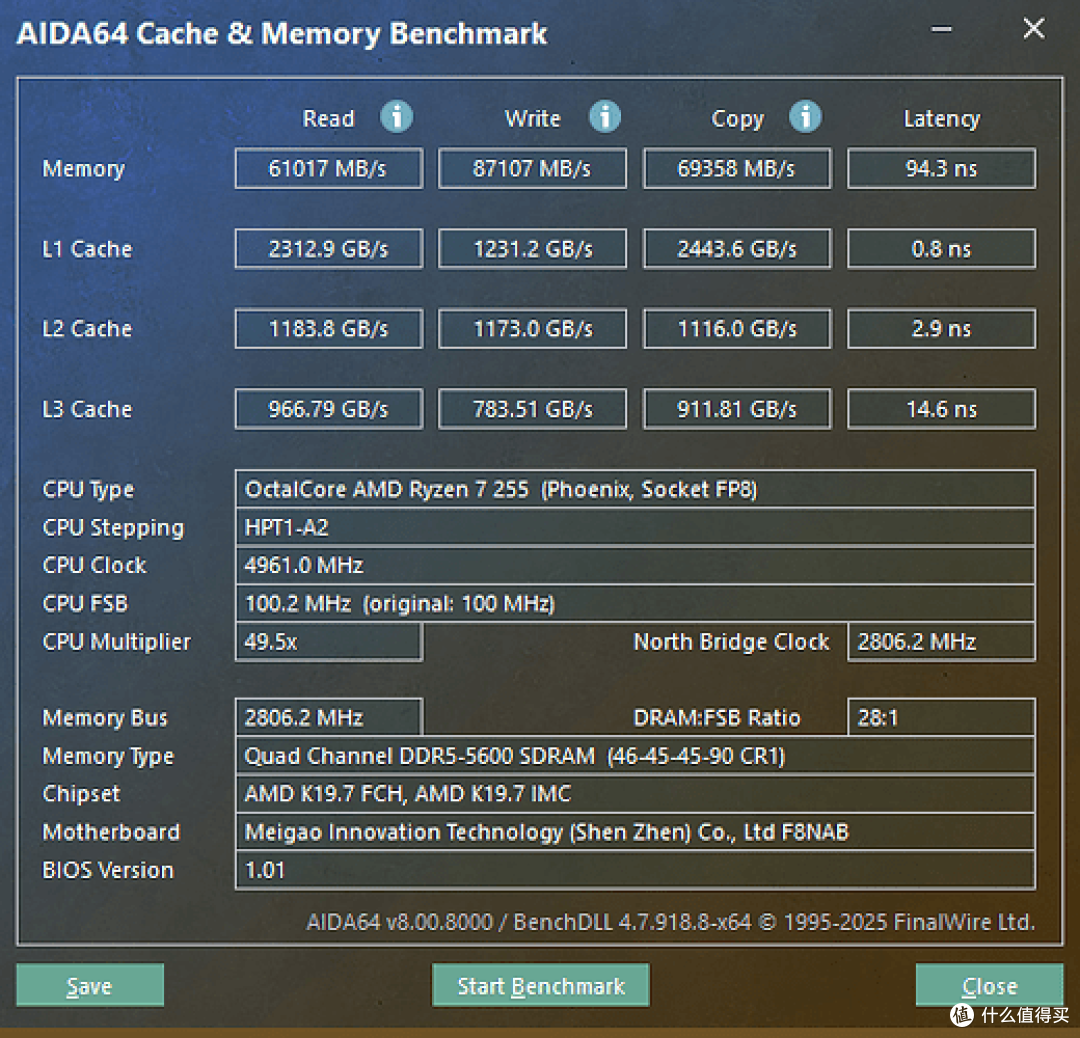Select L3 Cache read 966.79 GB/s
The height and width of the screenshot is (1038, 1080).
tap(329, 409)
